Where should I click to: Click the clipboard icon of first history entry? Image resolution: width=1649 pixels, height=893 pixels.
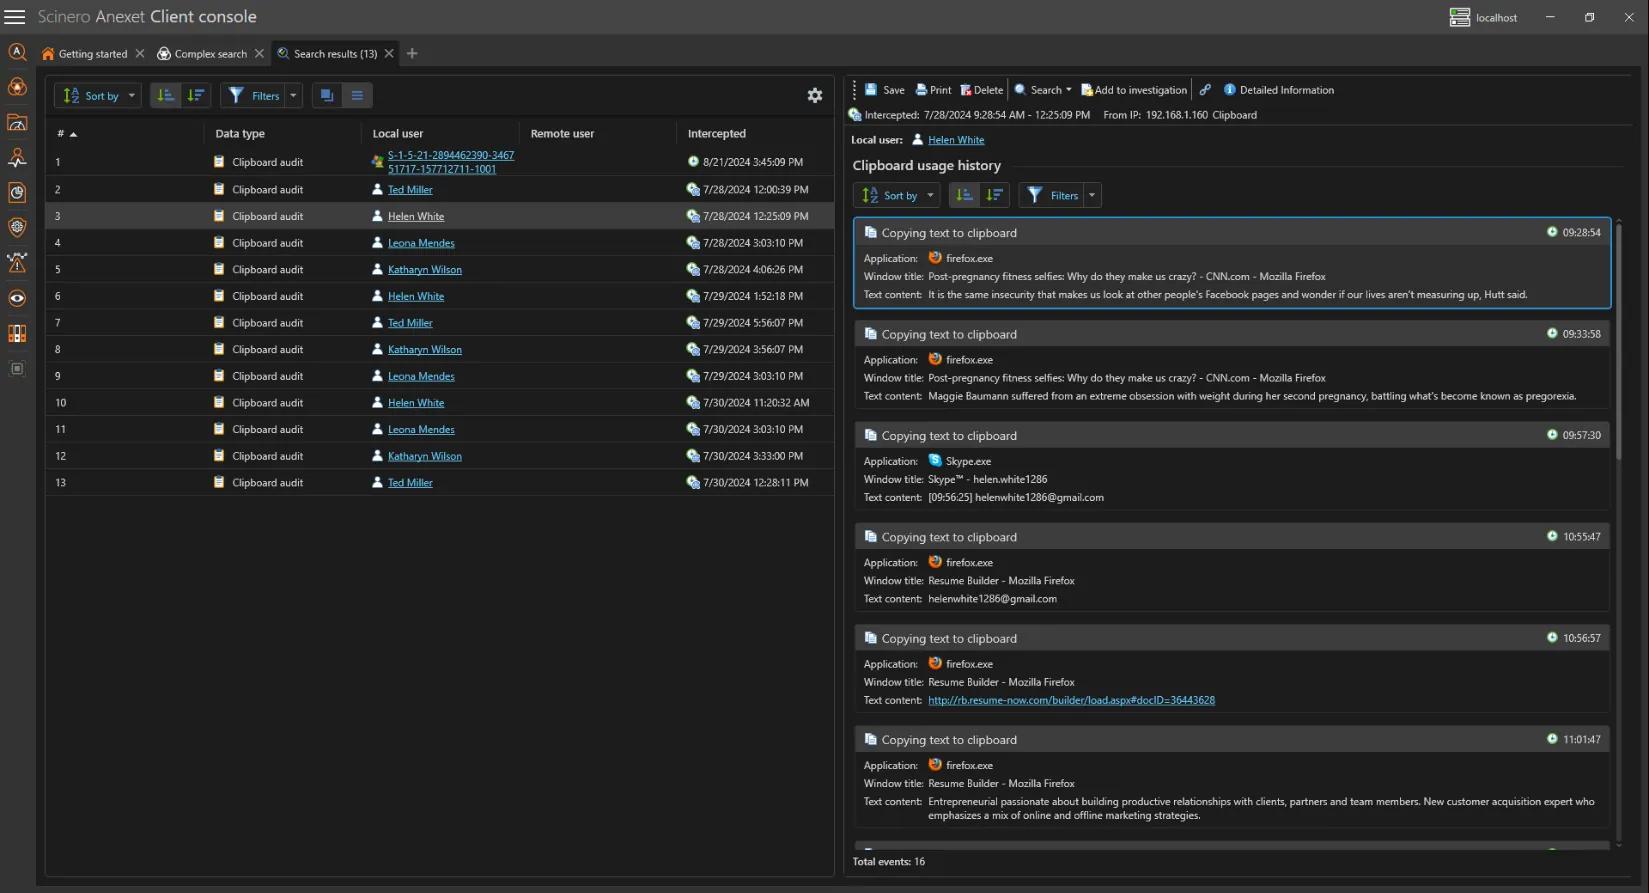(870, 232)
